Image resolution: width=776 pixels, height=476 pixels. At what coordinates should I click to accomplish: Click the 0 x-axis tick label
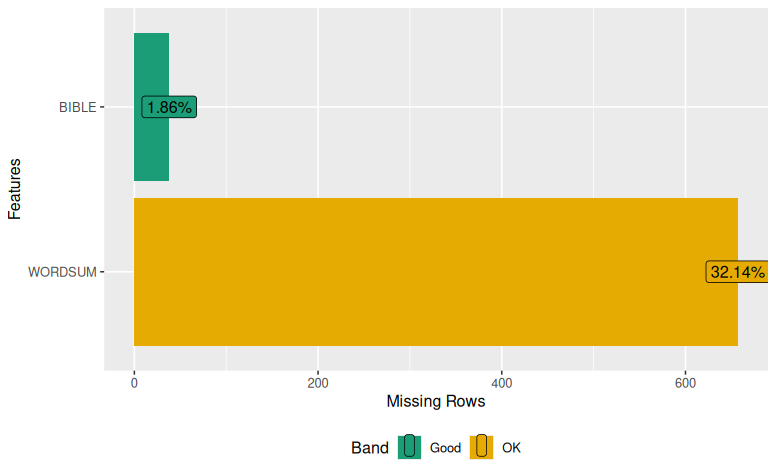tap(134, 383)
